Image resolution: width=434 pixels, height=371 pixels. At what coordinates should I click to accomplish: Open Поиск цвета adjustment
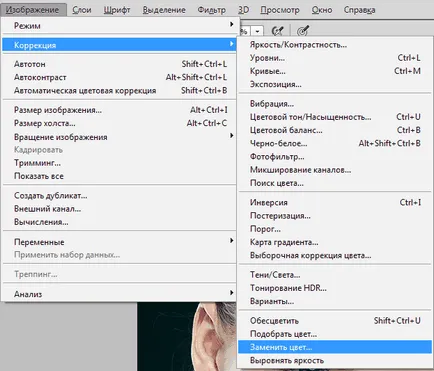pos(335,183)
